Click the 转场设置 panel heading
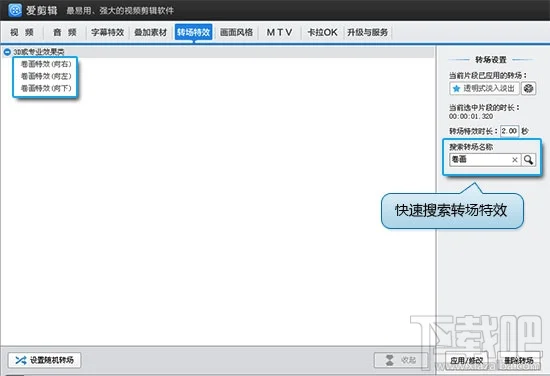550x376 pixels. point(491,60)
